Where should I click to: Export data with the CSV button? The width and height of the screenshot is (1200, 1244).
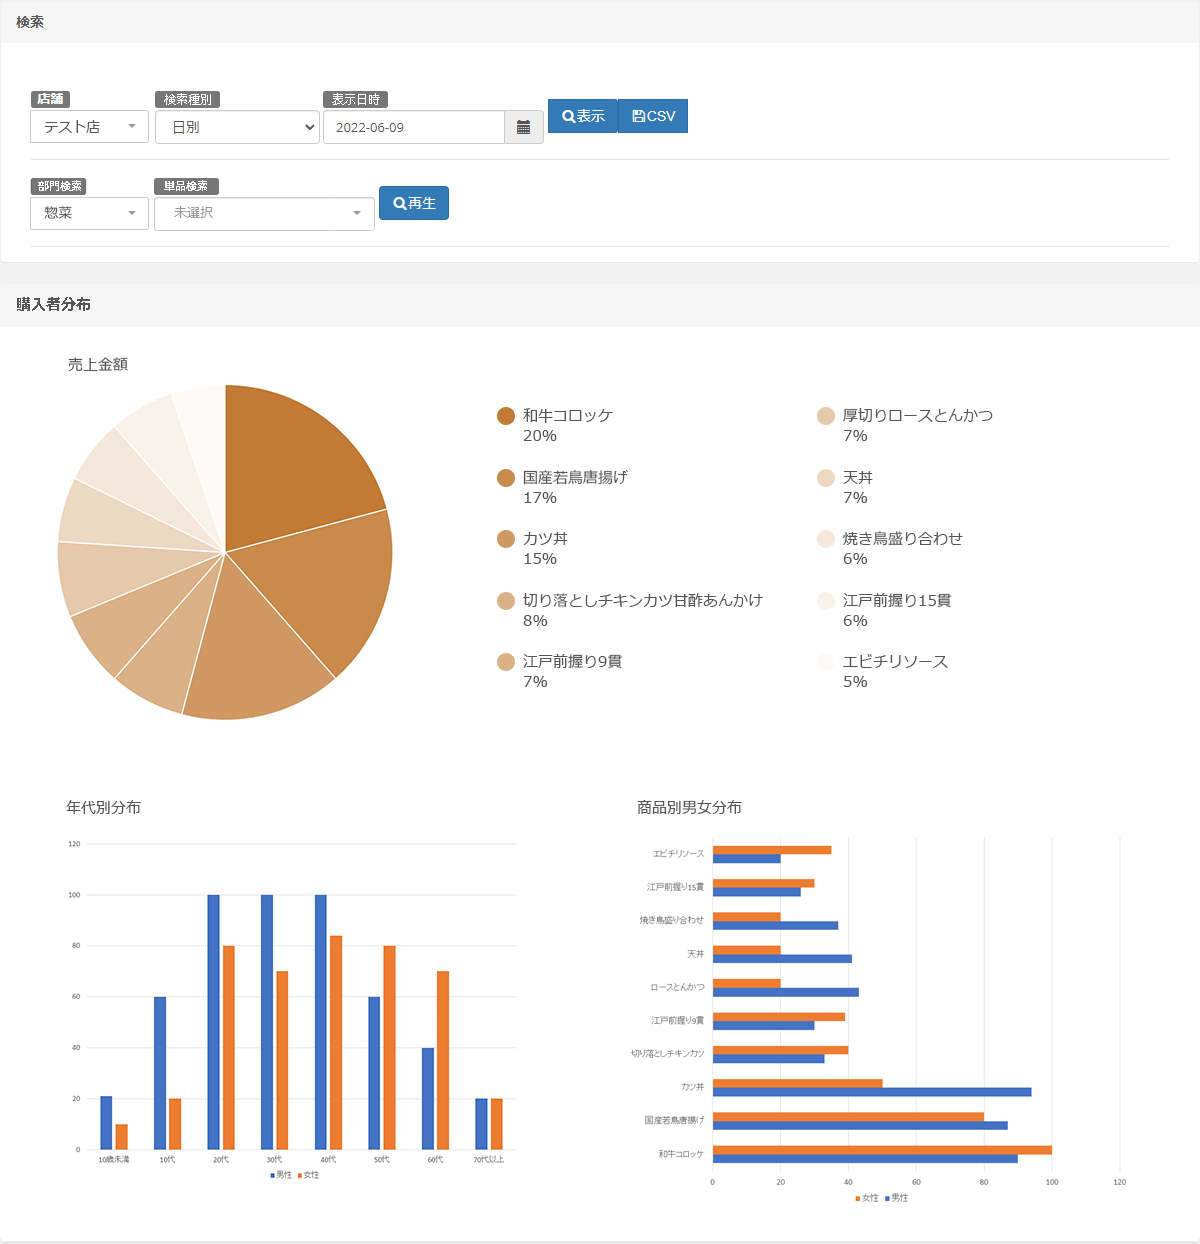pos(653,116)
